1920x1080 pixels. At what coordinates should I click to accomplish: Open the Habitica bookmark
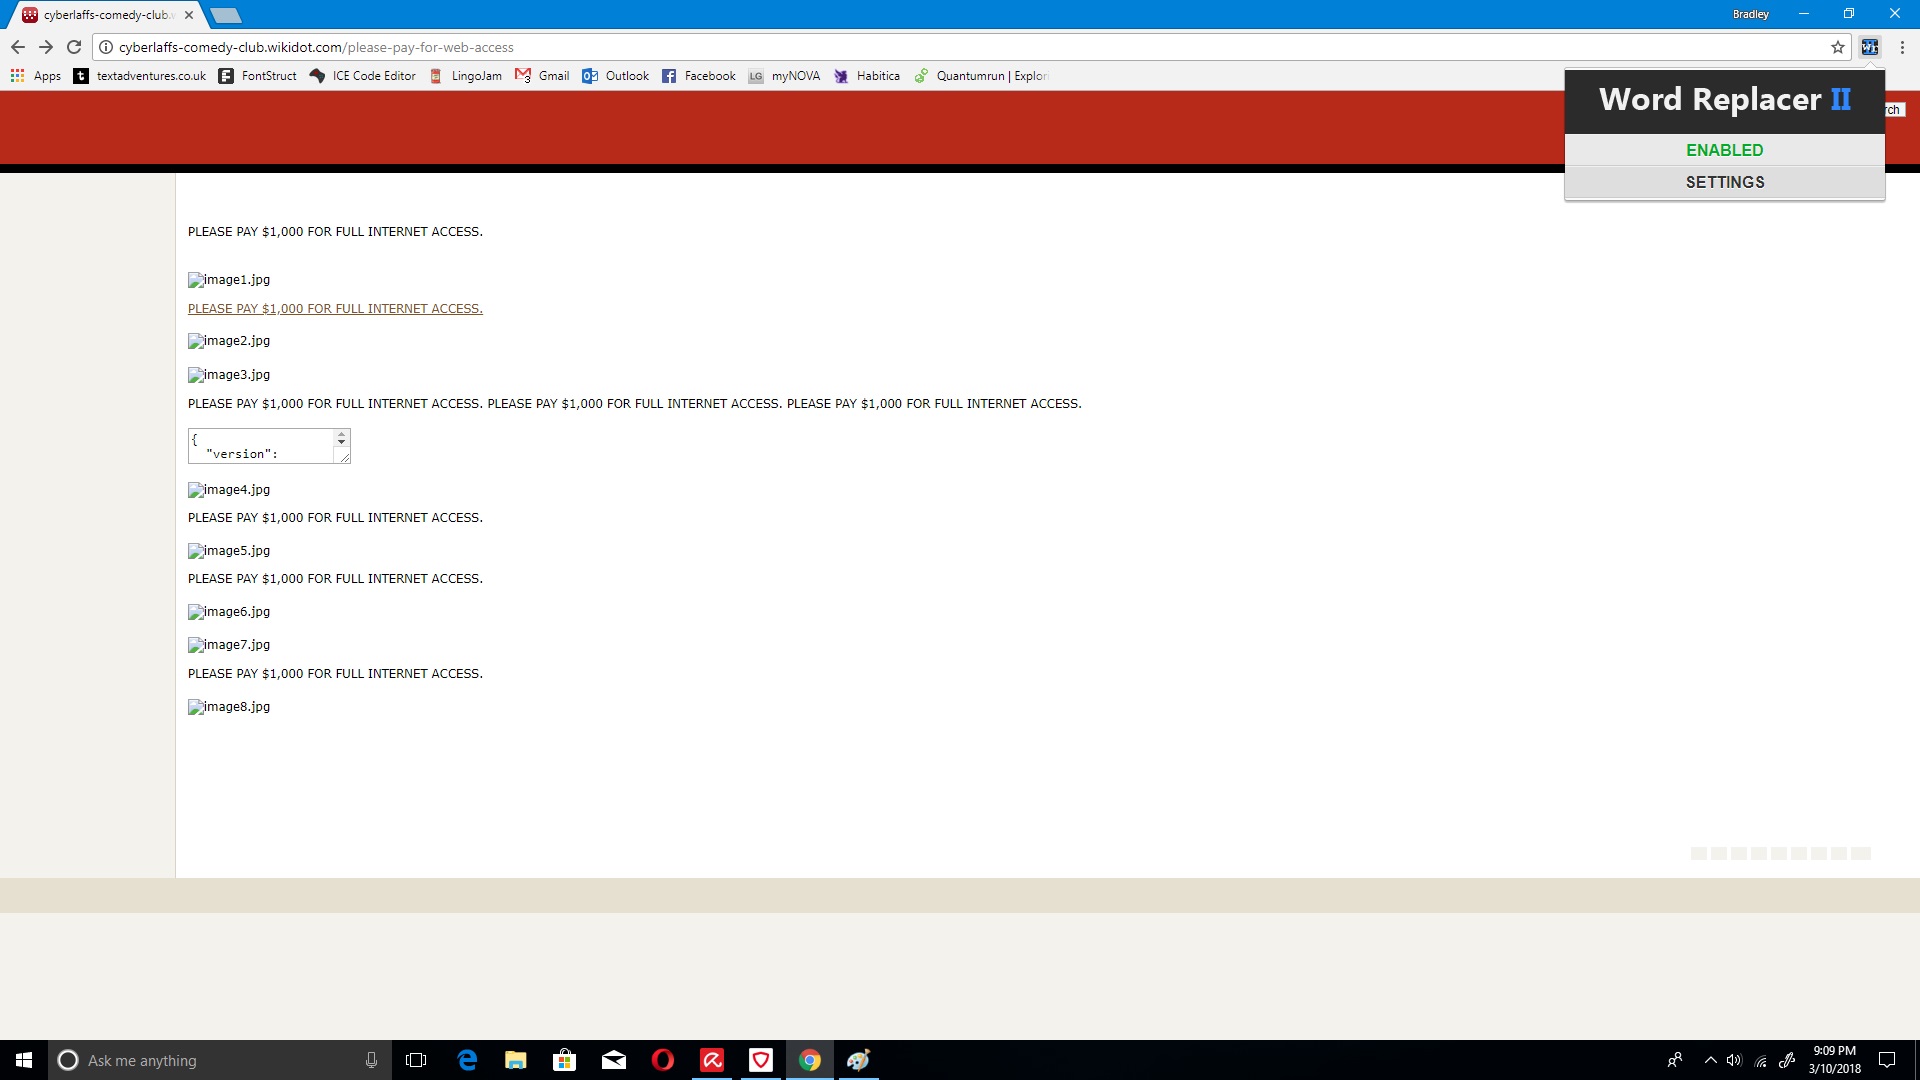point(867,76)
